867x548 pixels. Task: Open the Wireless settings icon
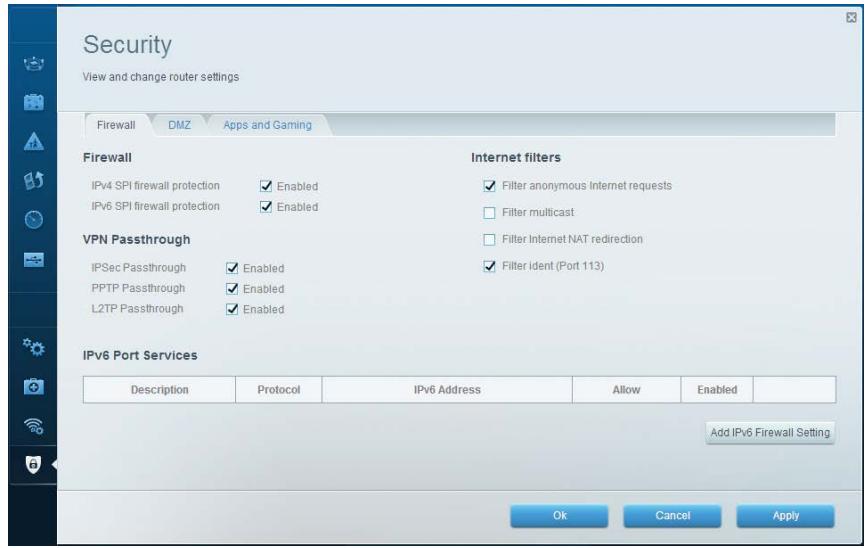coord(34,426)
